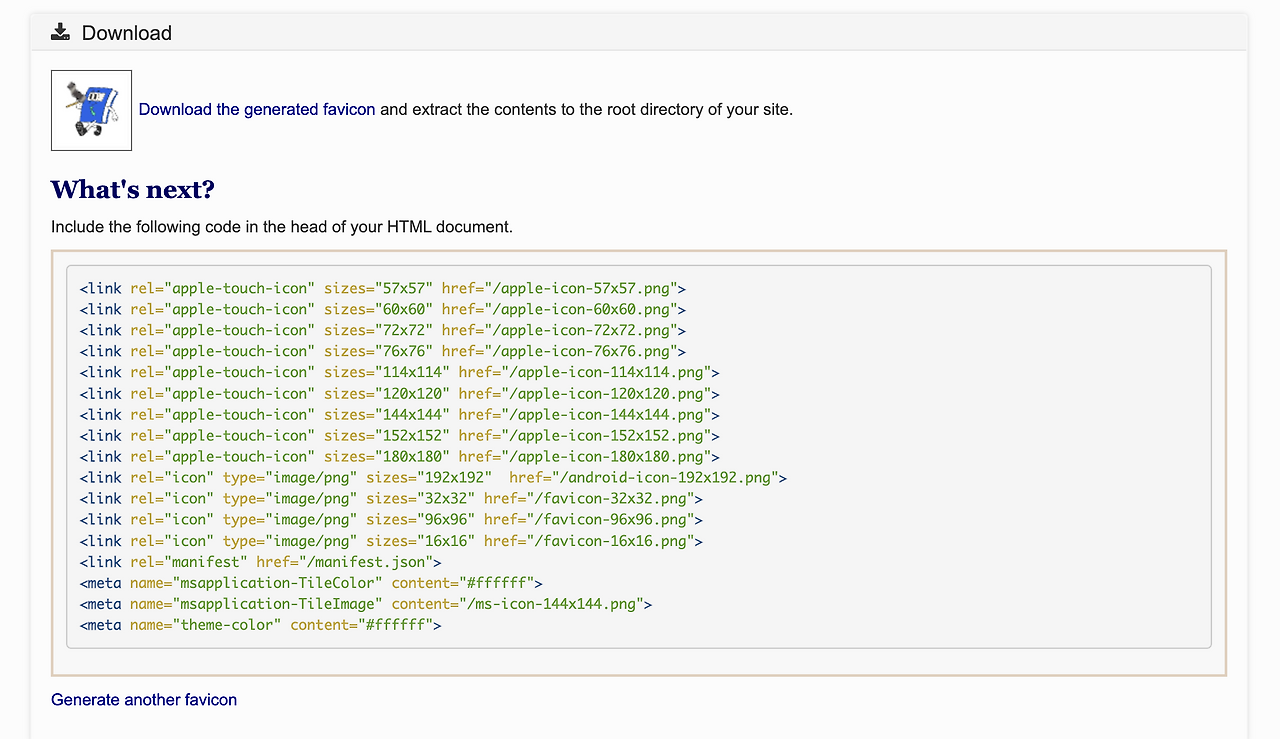Click the theme-color meta tag line
The height and width of the screenshot is (739, 1280).
coord(258,624)
